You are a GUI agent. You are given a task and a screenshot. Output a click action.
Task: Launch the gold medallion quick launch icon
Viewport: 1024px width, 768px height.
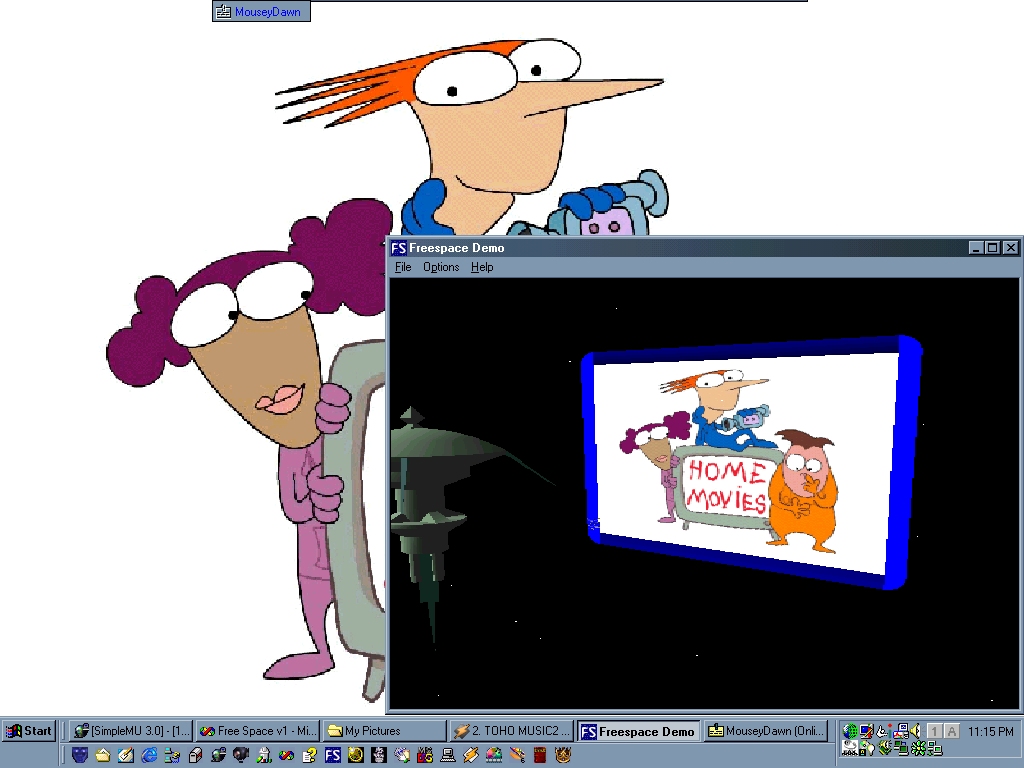click(356, 755)
